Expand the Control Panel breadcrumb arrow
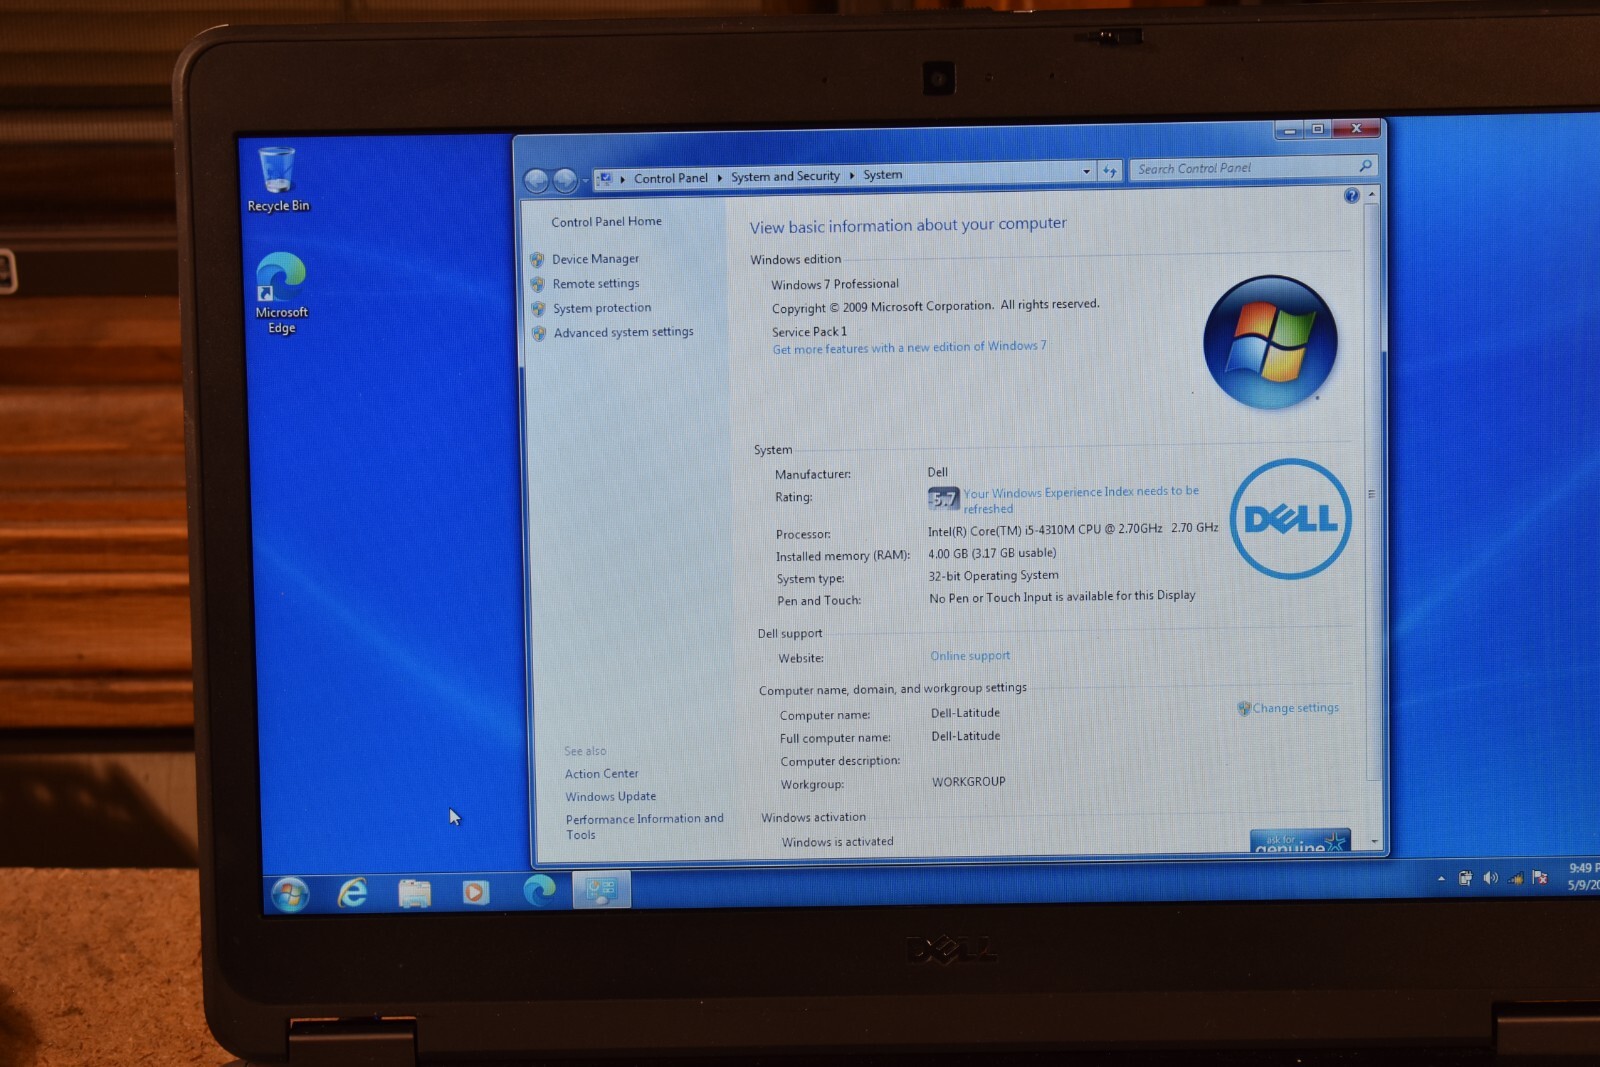1600x1067 pixels. (x=719, y=178)
